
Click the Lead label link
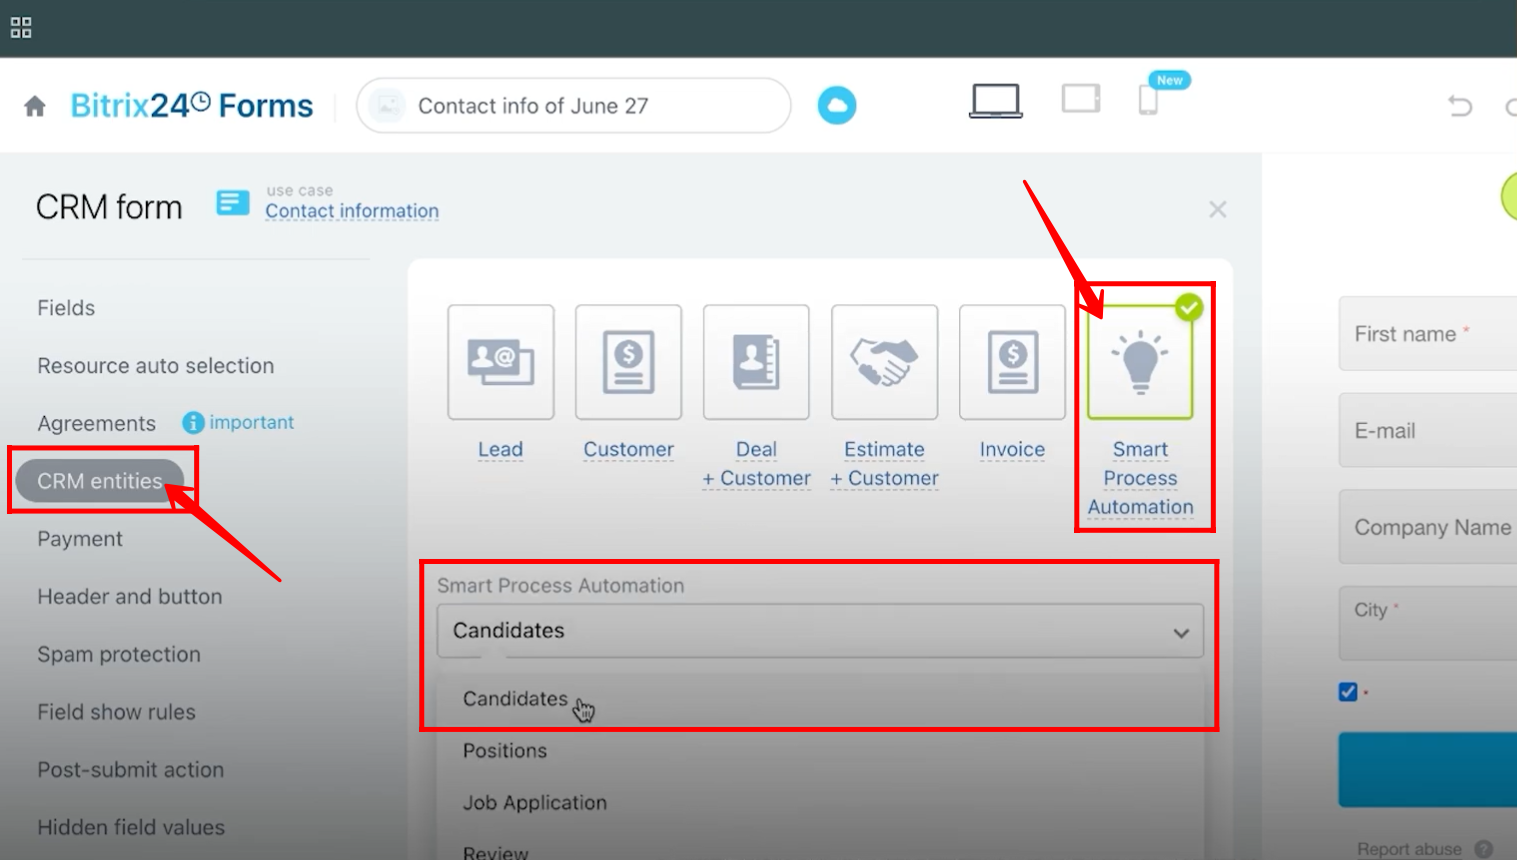tap(500, 450)
